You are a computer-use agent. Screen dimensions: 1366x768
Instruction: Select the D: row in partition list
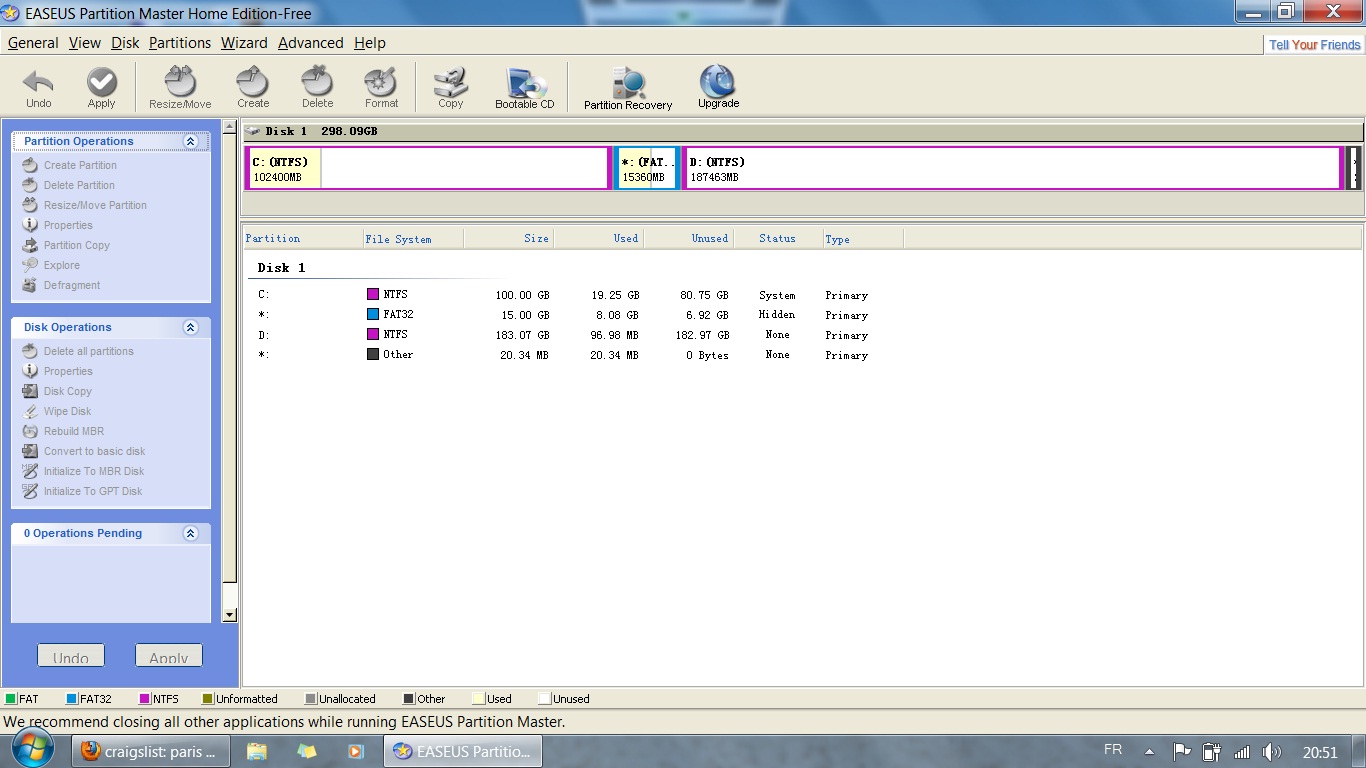coord(563,335)
